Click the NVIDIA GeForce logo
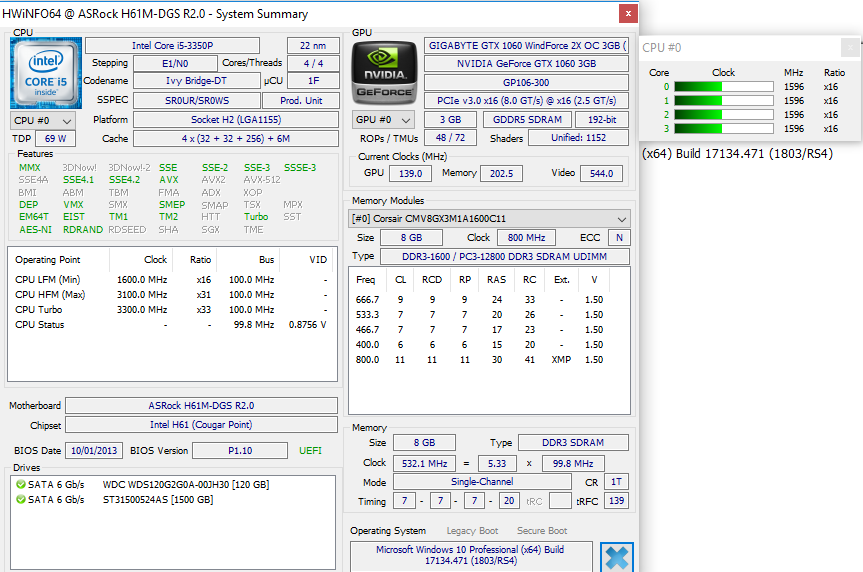 point(384,73)
